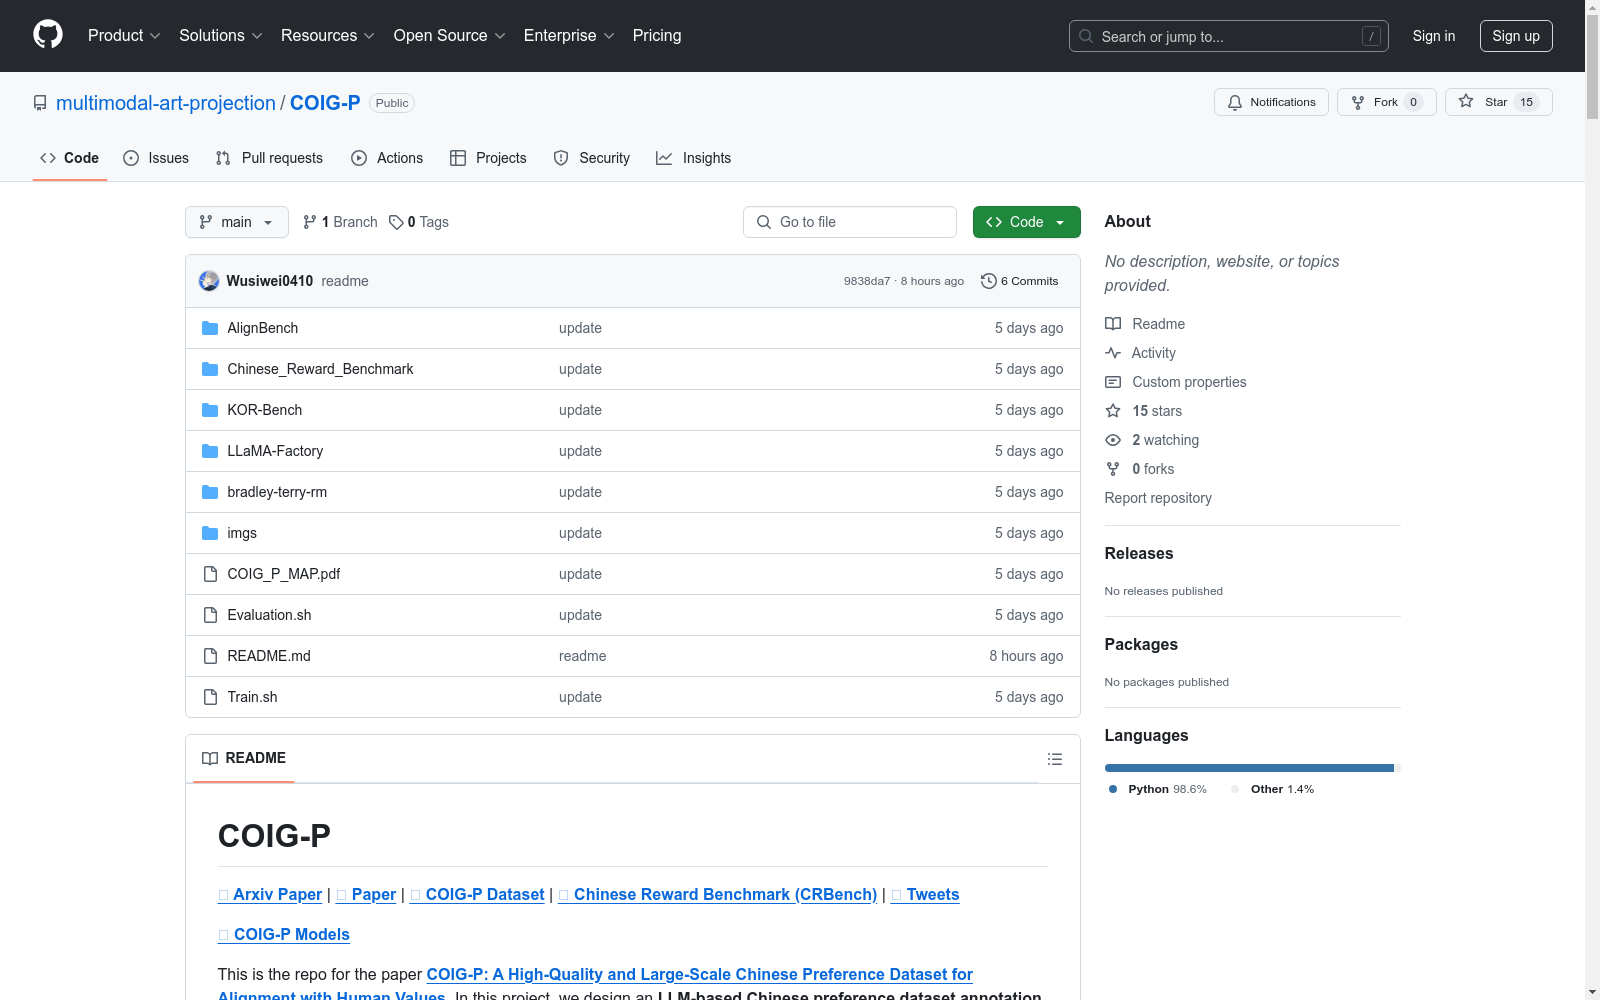1600x1000 pixels.
Task: Select the Code repository tab
Action: [70, 158]
